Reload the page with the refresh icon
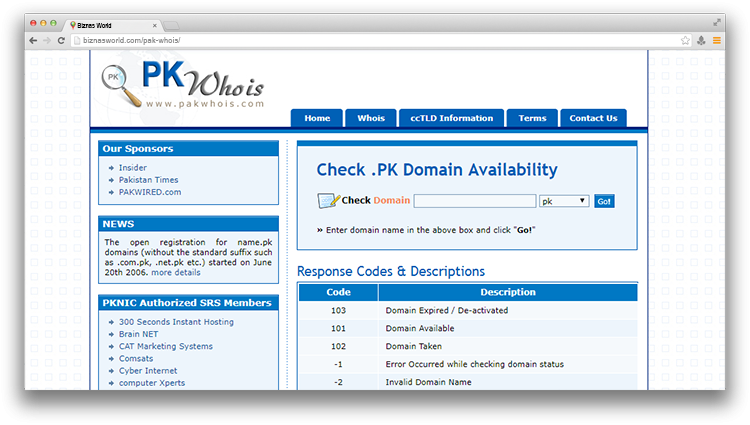This screenshot has height=425, width=750. point(61,41)
